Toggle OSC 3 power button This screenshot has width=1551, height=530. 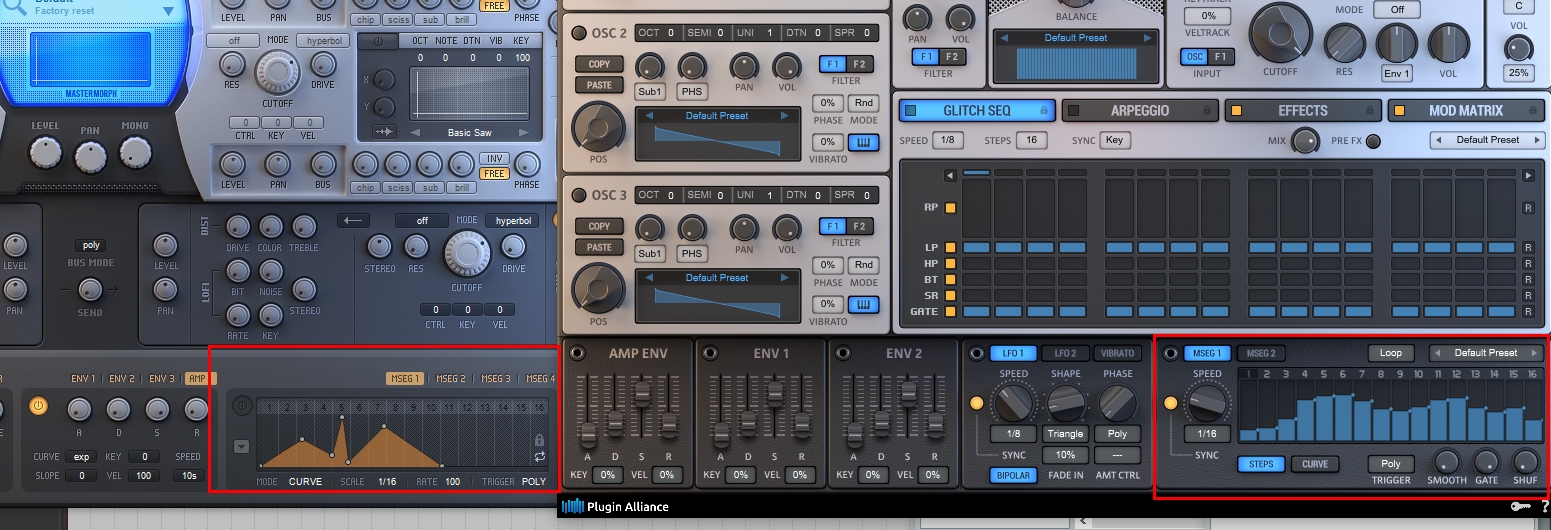click(x=578, y=195)
